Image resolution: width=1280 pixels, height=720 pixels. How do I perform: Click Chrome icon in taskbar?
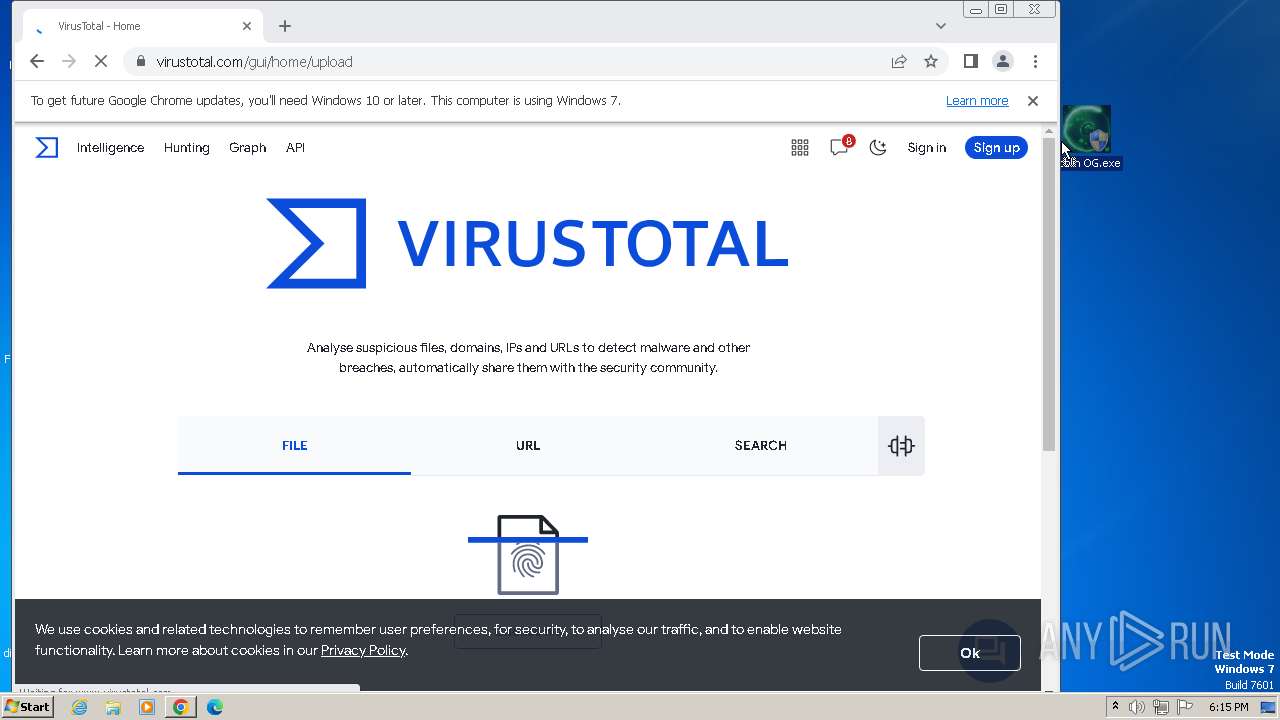click(x=181, y=707)
